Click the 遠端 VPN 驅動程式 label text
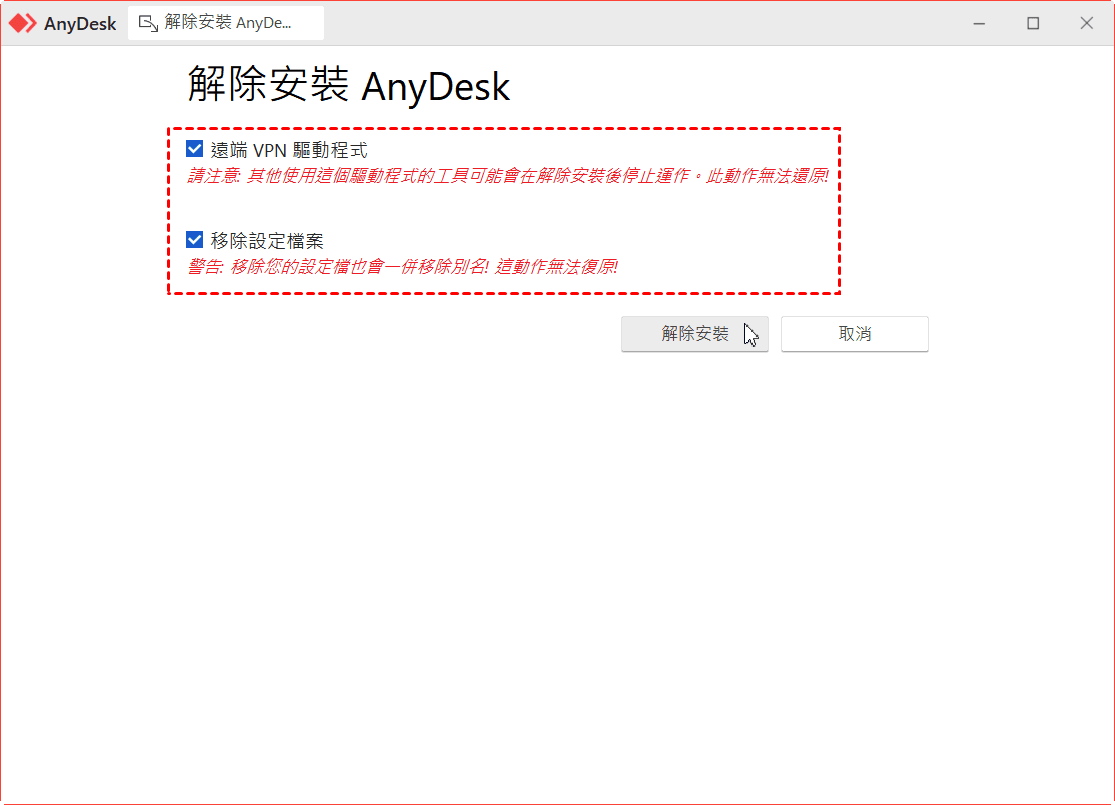Viewport: 1115px width, 805px height. click(x=289, y=150)
